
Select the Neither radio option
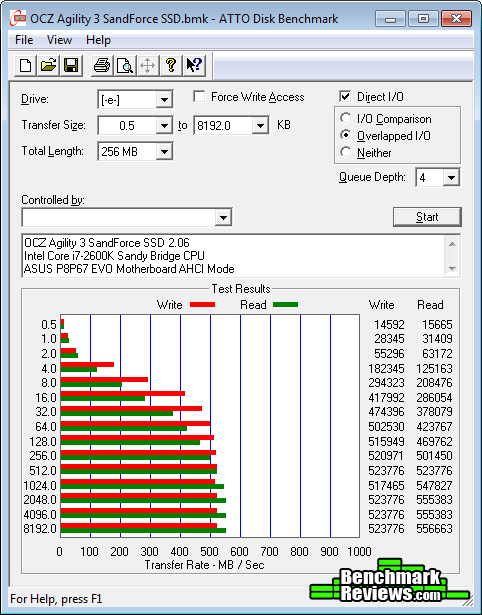346,152
